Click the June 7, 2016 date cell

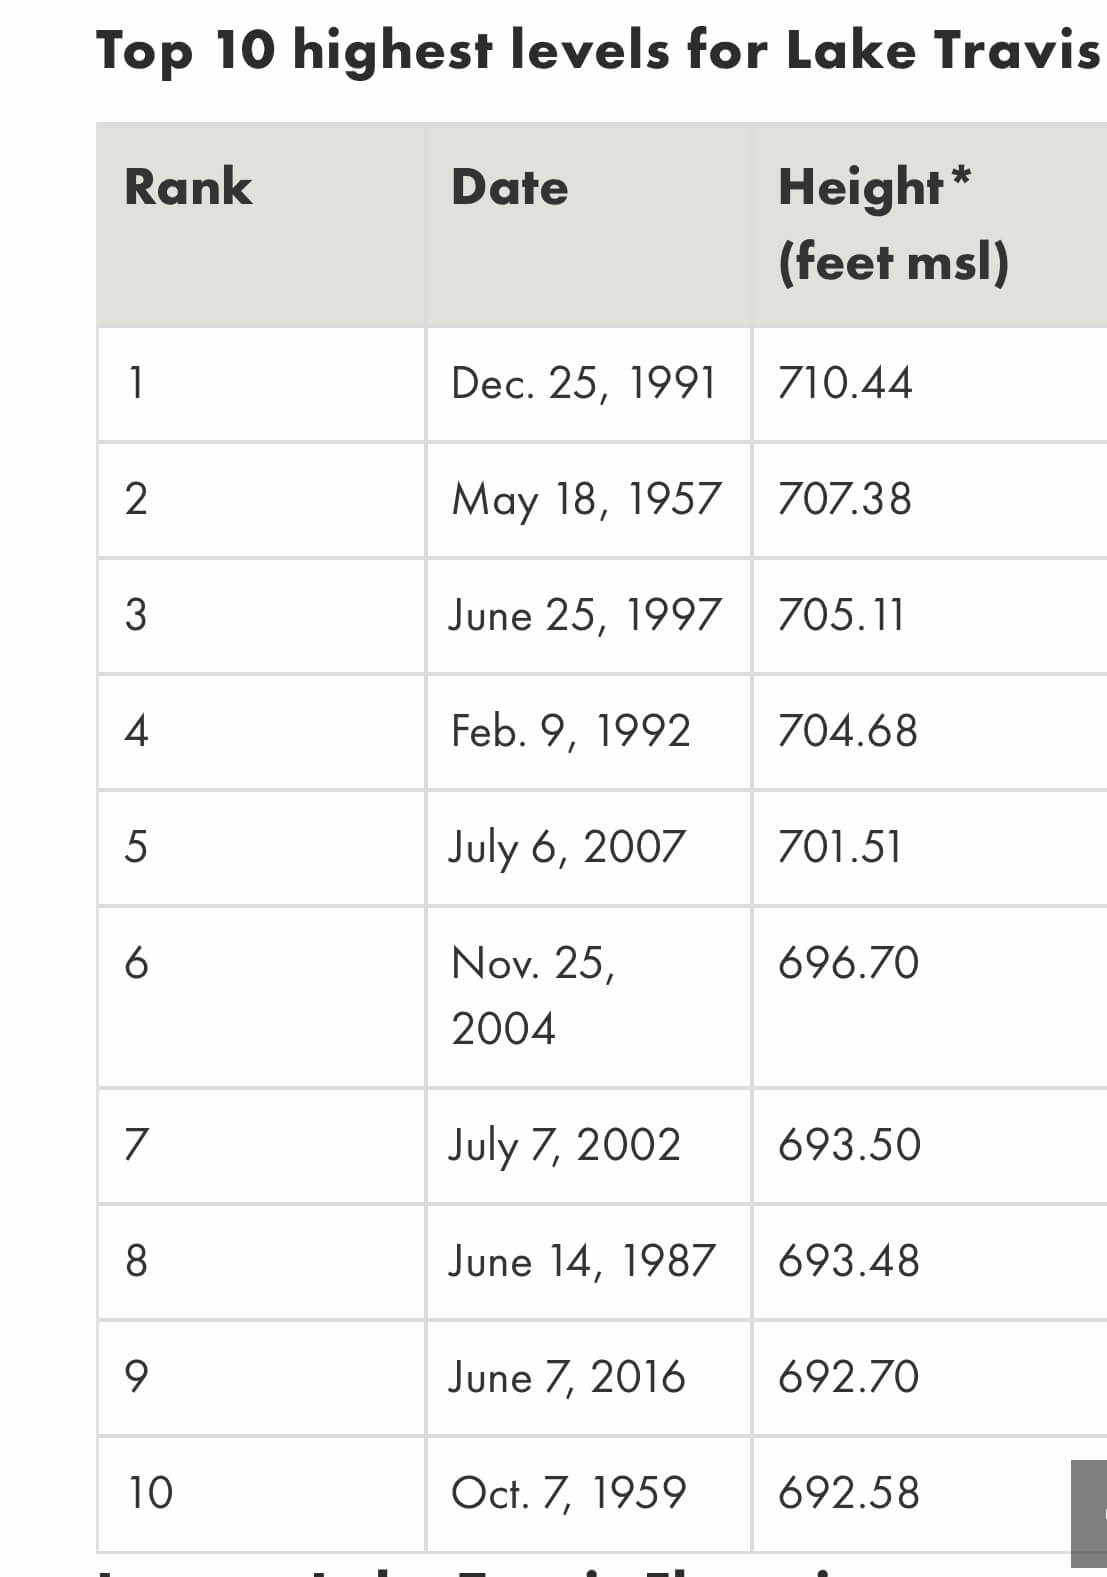[x=566, y=1377]
